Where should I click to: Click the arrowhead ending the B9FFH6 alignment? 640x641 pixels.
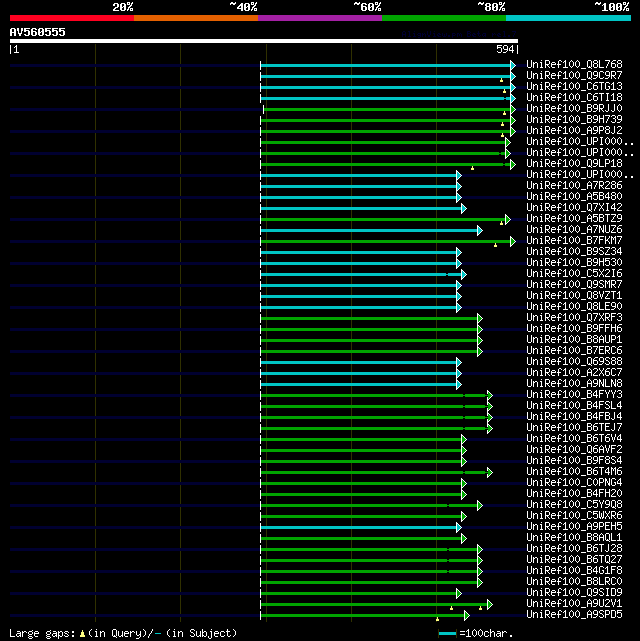[480, 329]
